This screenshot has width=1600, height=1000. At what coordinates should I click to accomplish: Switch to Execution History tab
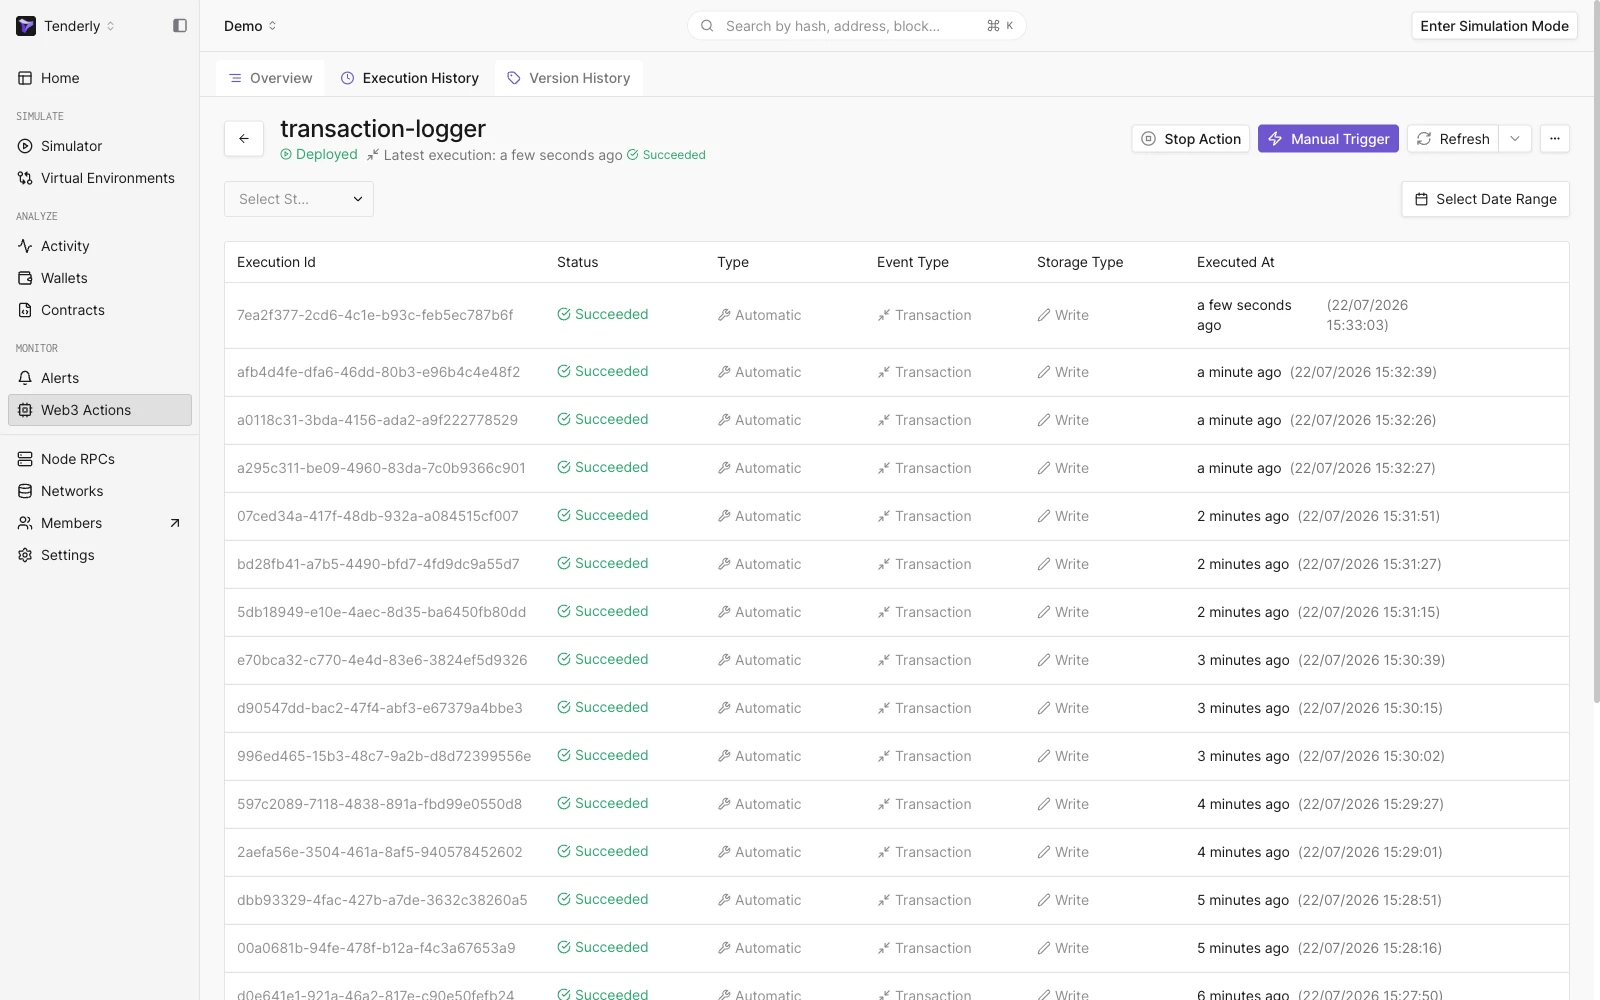coord(410,78)
